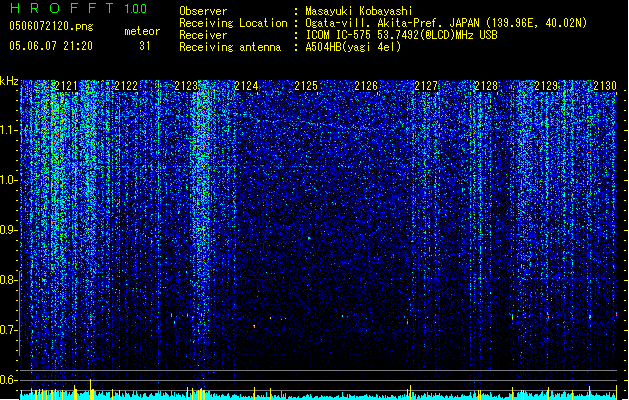Click the Receiver field label
Image resolution: width=629 pixels, height=400 pixels.
[x=203, y=35]
